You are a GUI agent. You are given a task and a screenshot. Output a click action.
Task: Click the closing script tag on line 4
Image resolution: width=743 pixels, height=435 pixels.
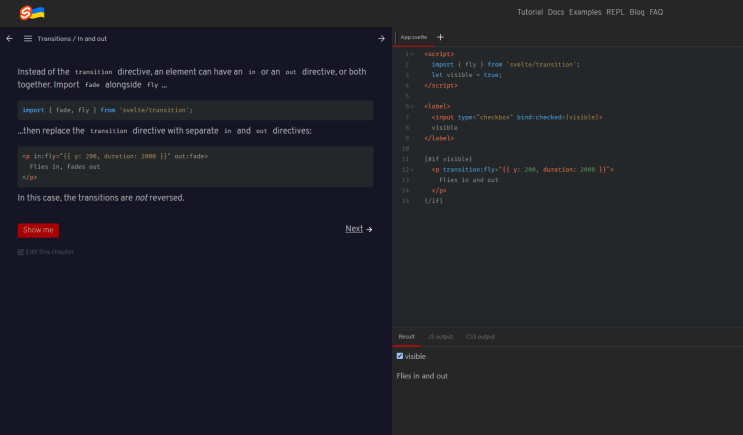coord(441,86)
